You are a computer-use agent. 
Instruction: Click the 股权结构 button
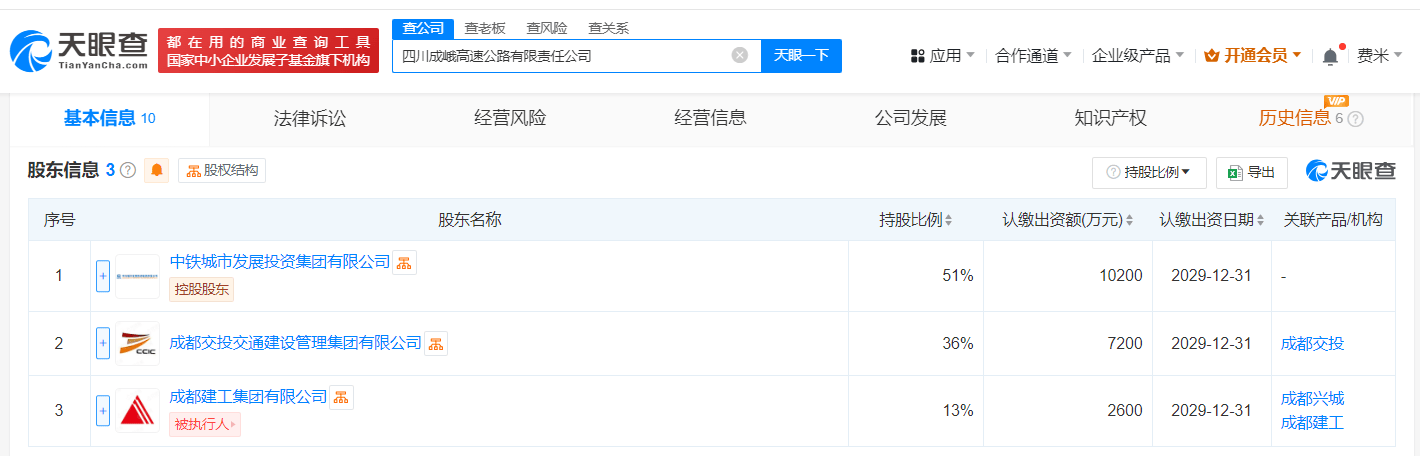(222, 171)
